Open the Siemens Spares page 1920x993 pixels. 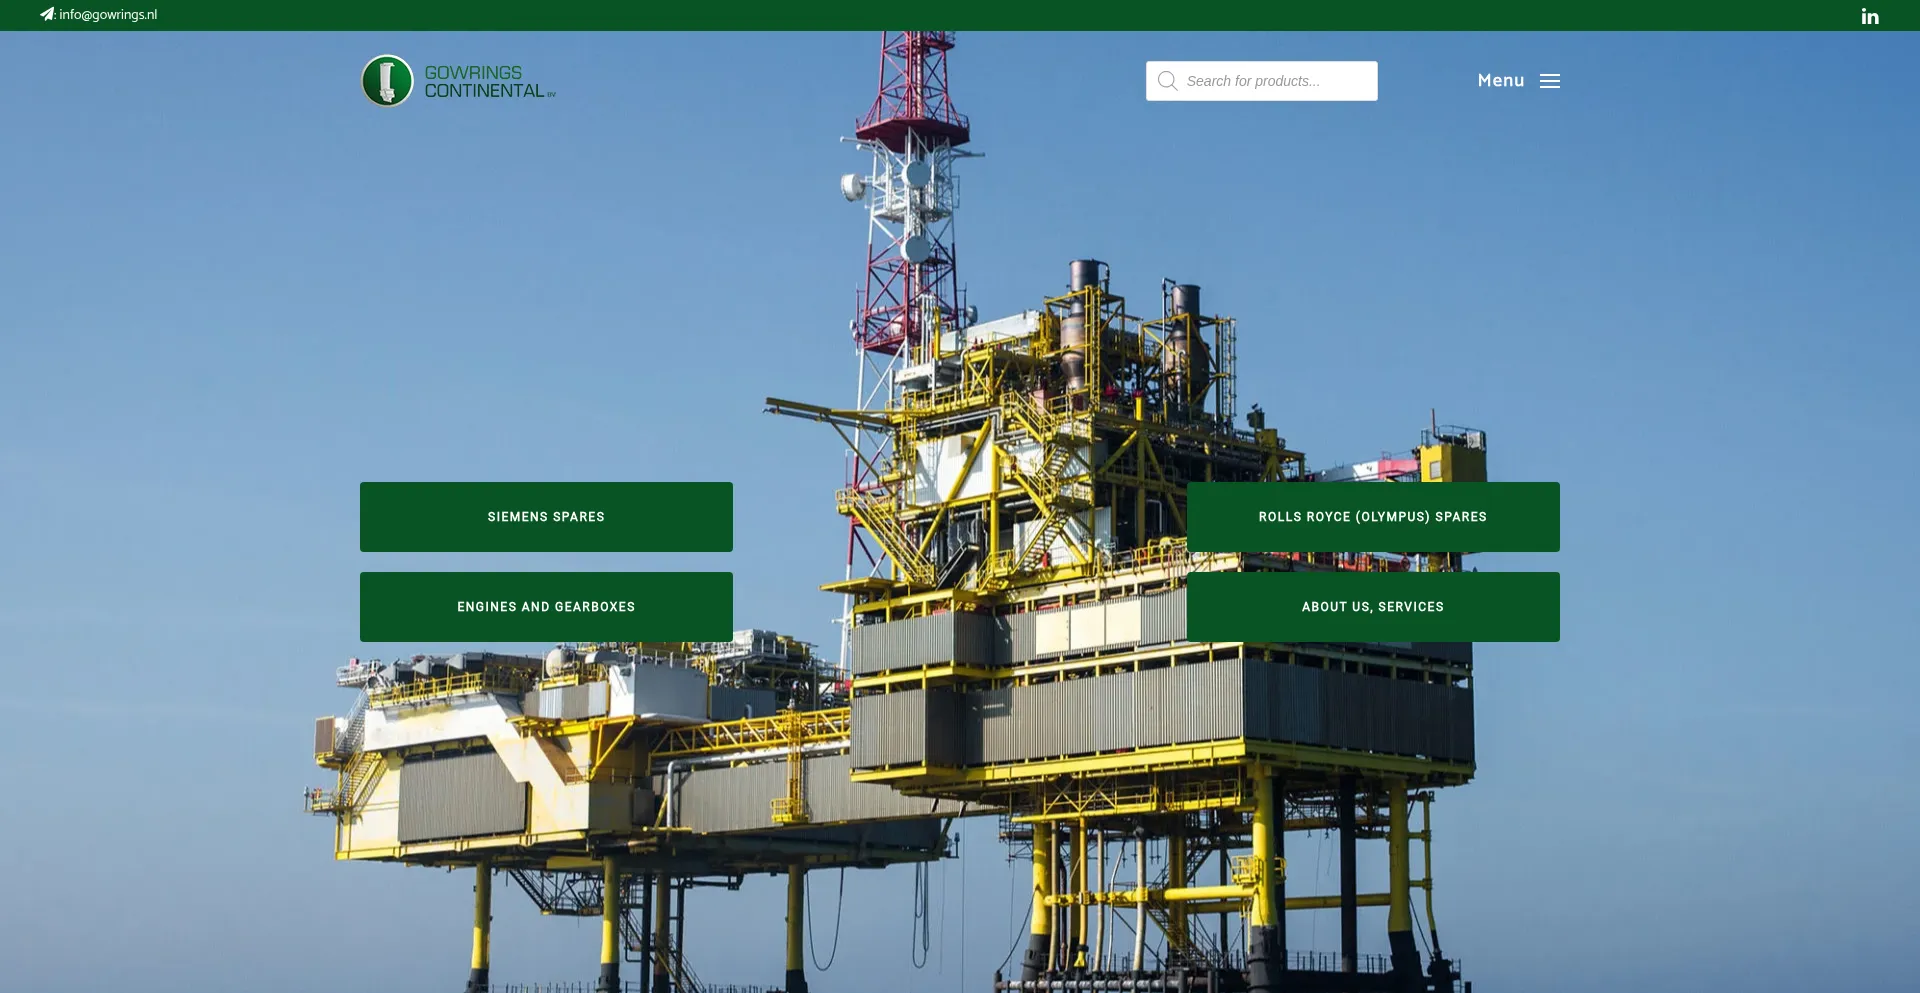[x=546, y=517]
